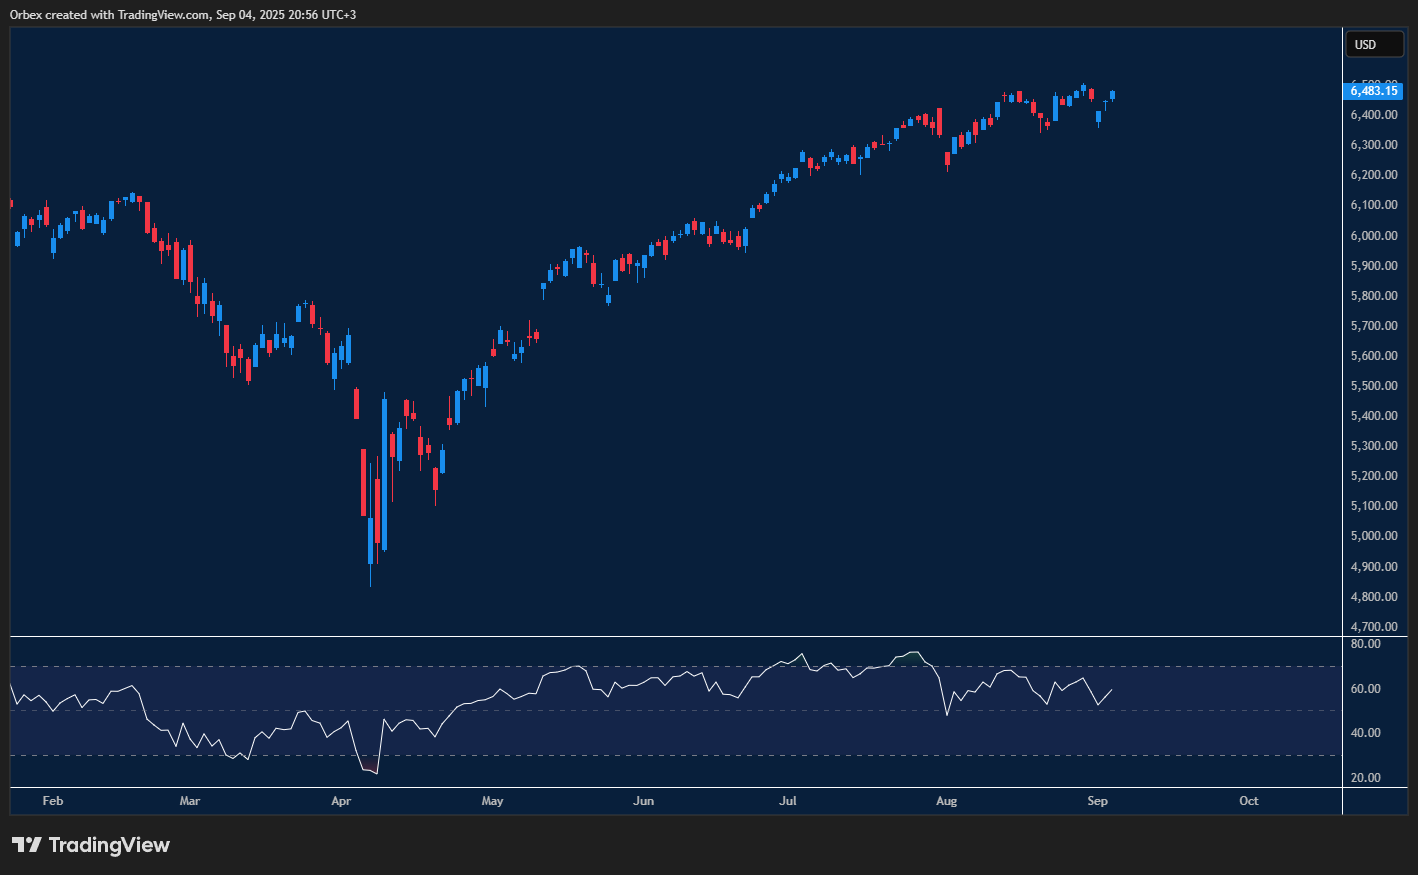Click the TradingView logo at bottom left
This screenshot has height=875, width=1418.
point(91,845)
